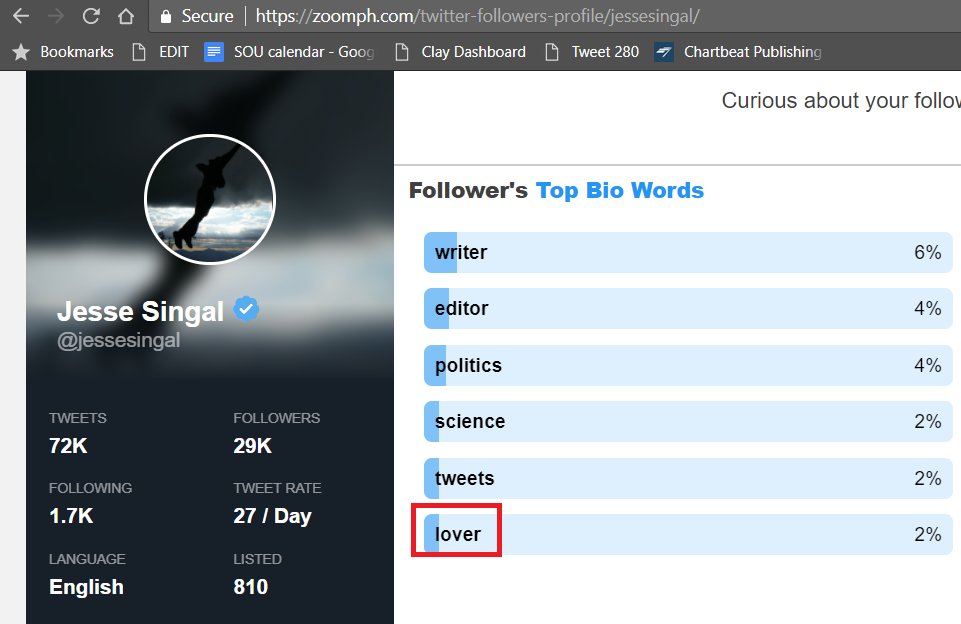961x624 pixels.
Task: Click the blue verified badge
Action: [246, 308]
